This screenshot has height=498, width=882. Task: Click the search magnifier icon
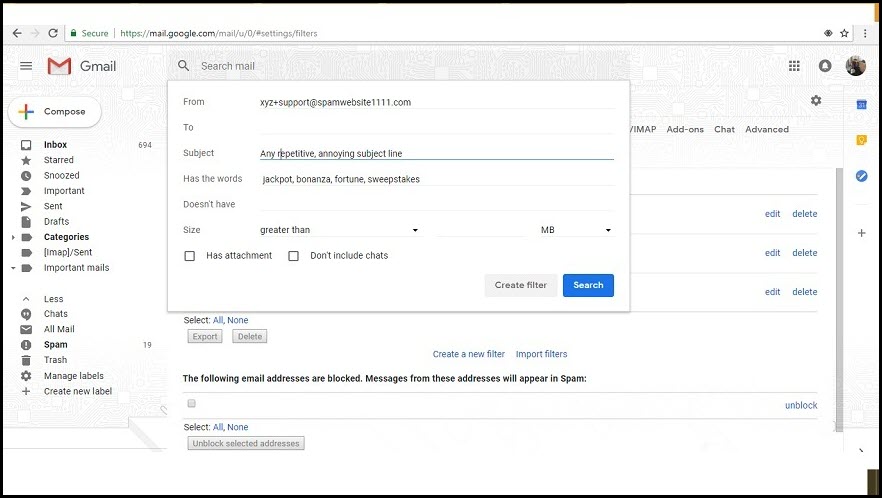(x=183, y=66)
